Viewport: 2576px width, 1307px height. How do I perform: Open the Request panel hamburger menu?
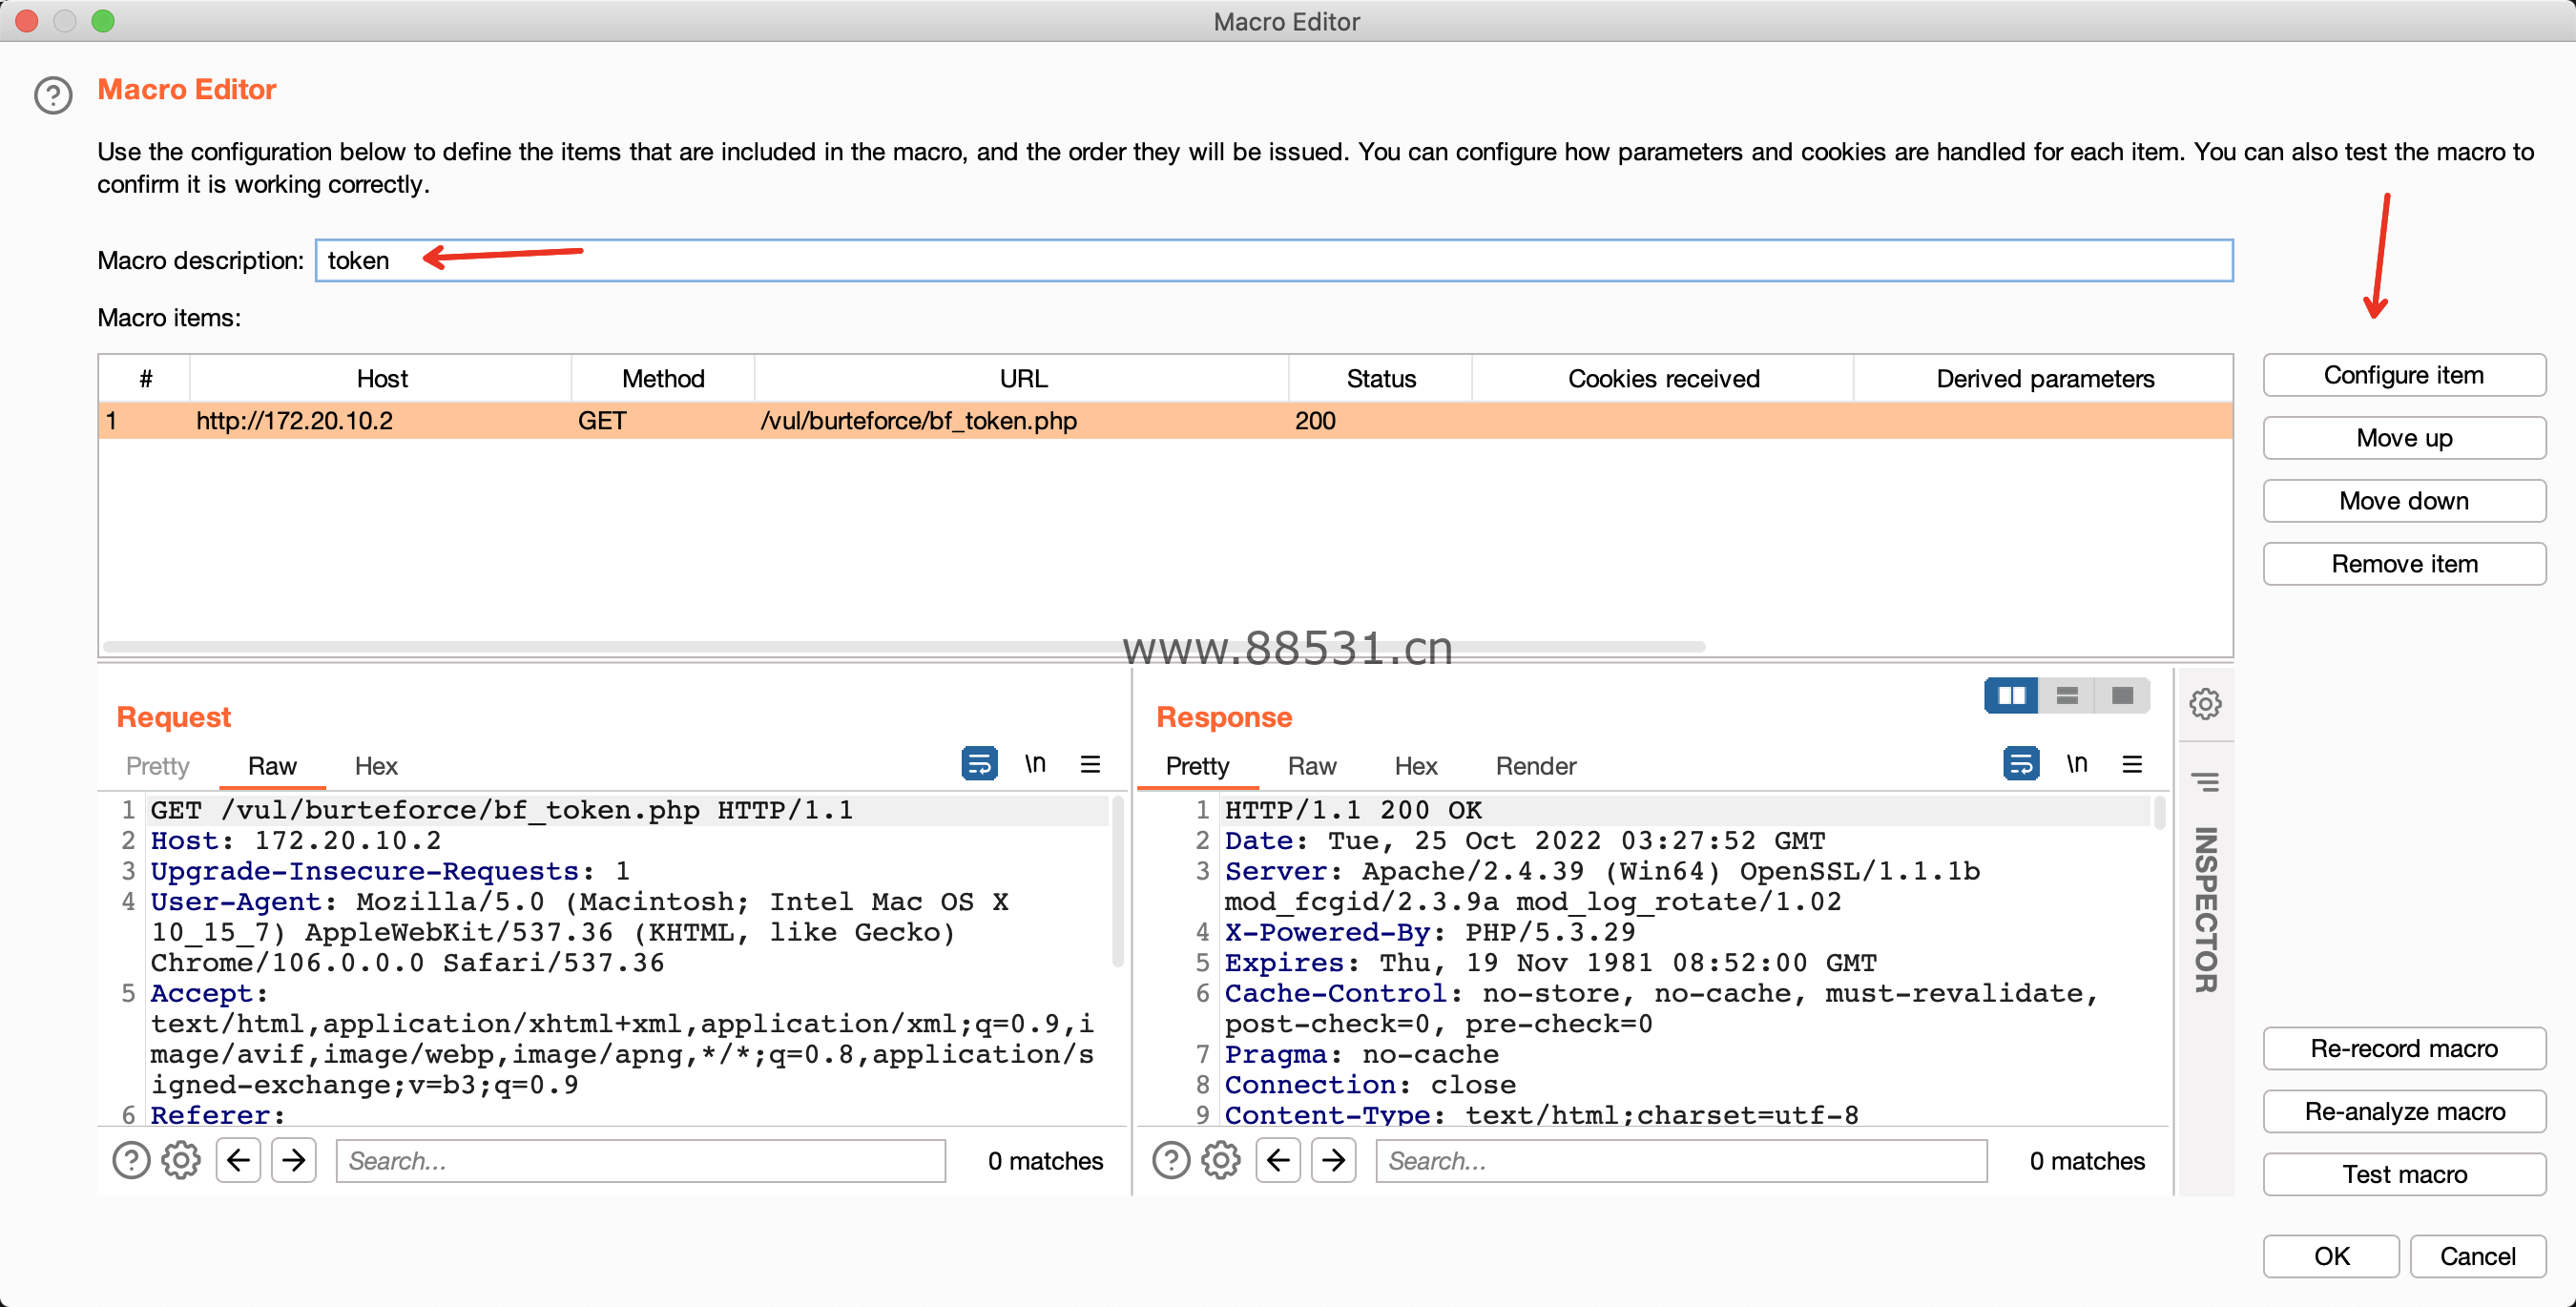tap(1090, 764)
